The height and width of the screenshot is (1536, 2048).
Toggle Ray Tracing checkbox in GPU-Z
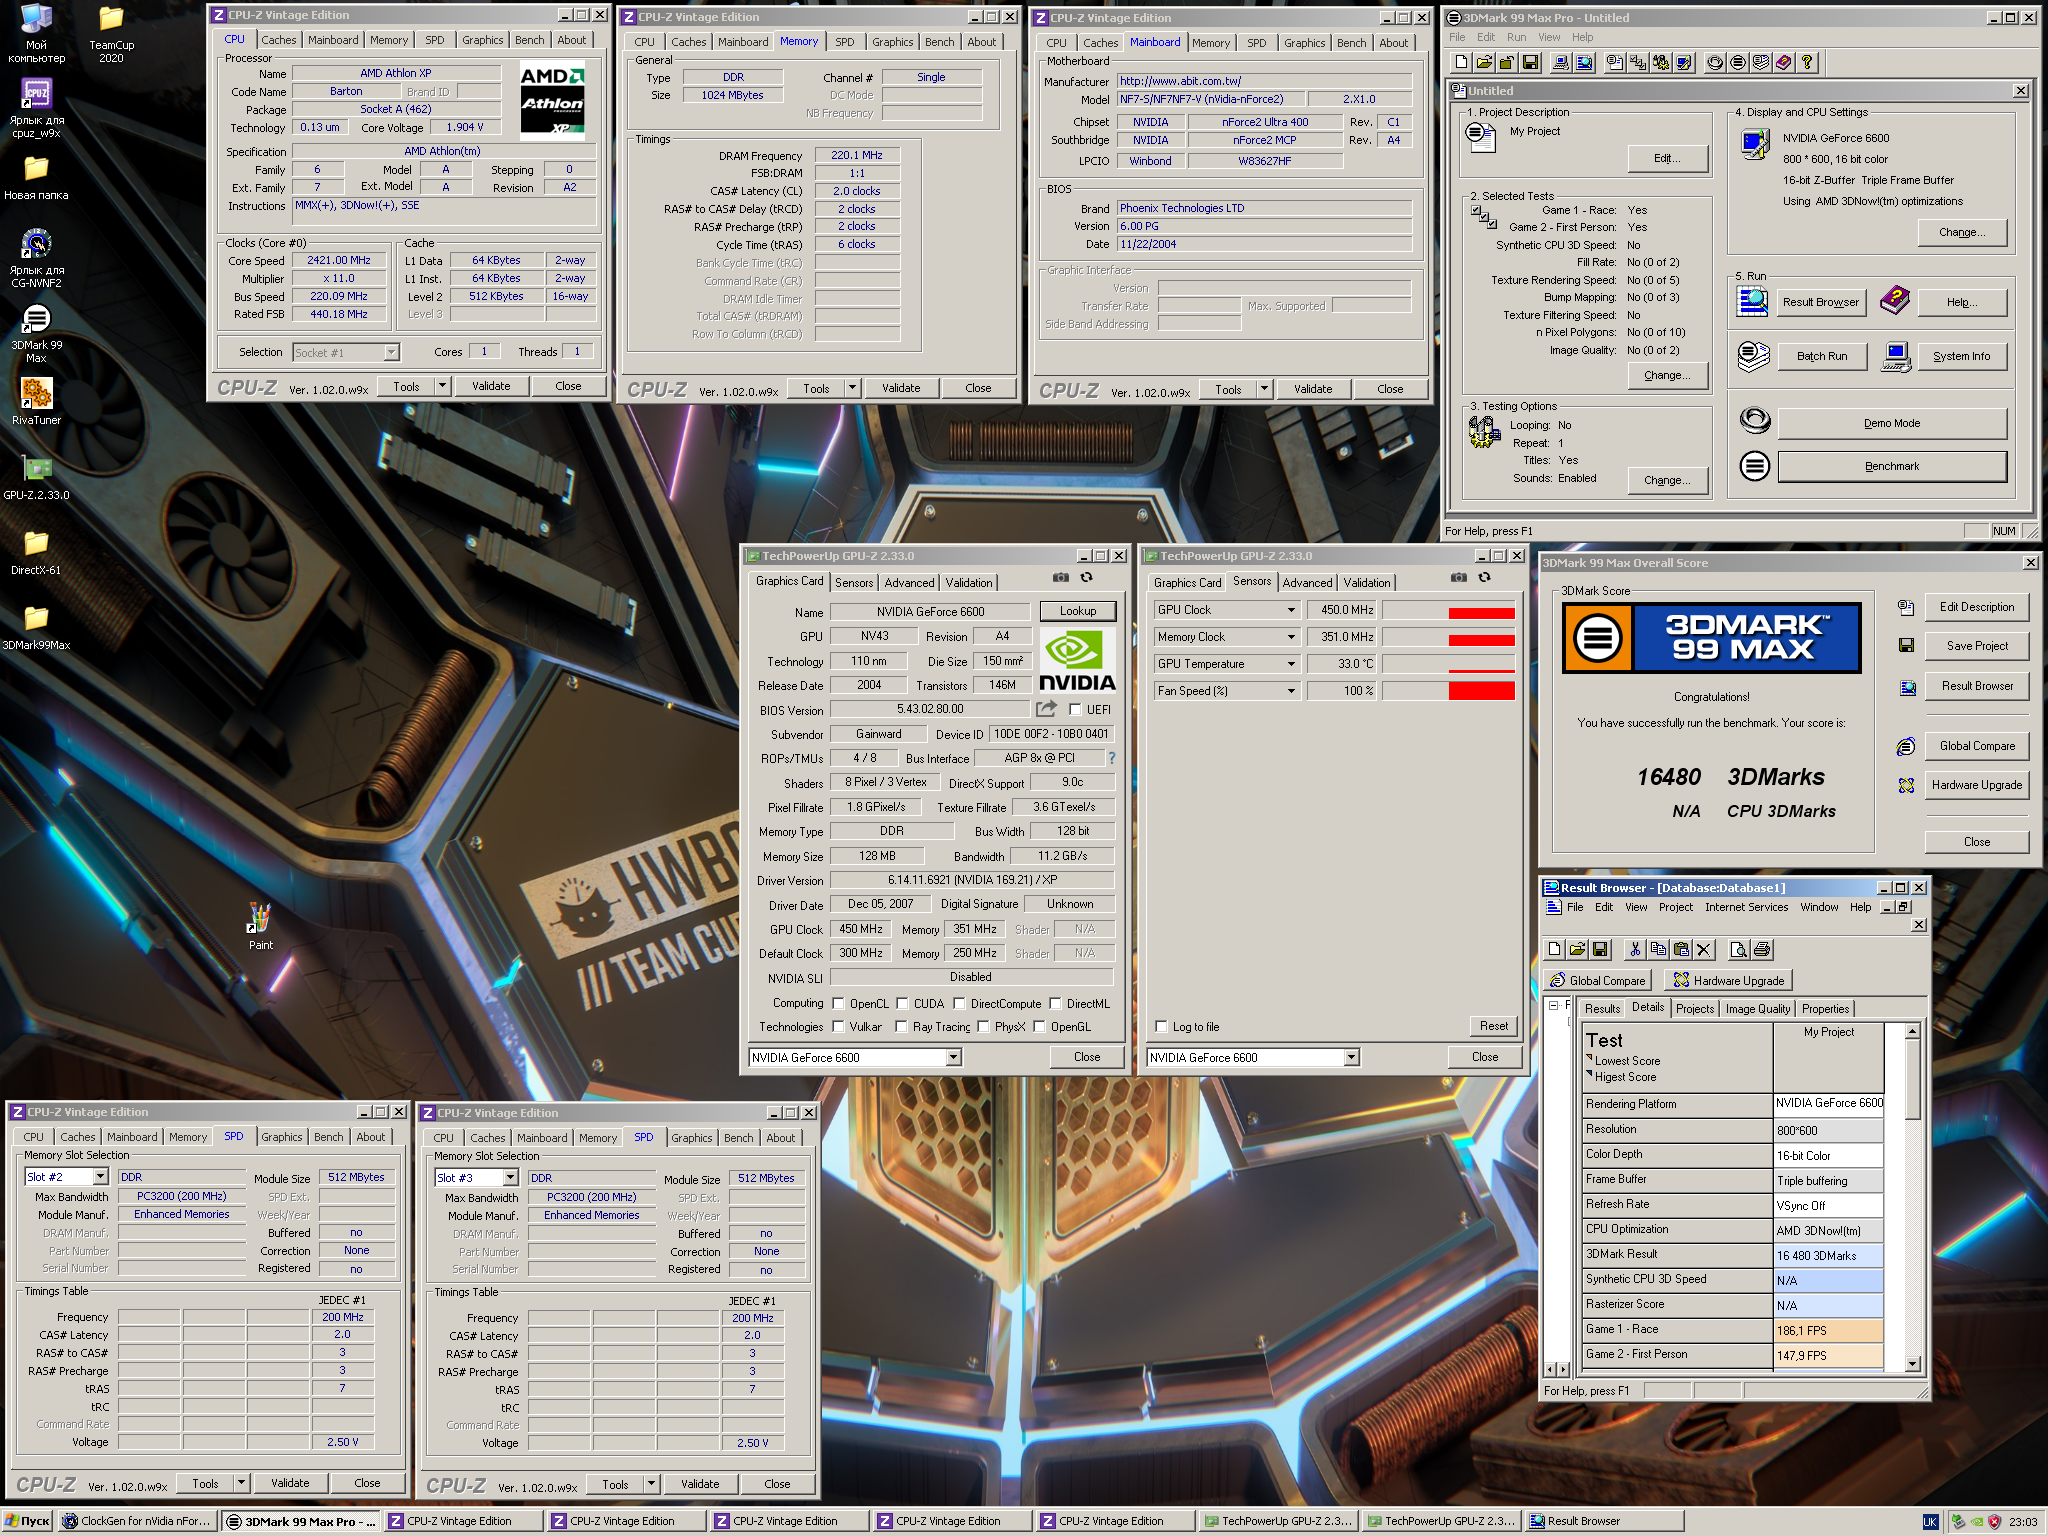(901, 1027)
